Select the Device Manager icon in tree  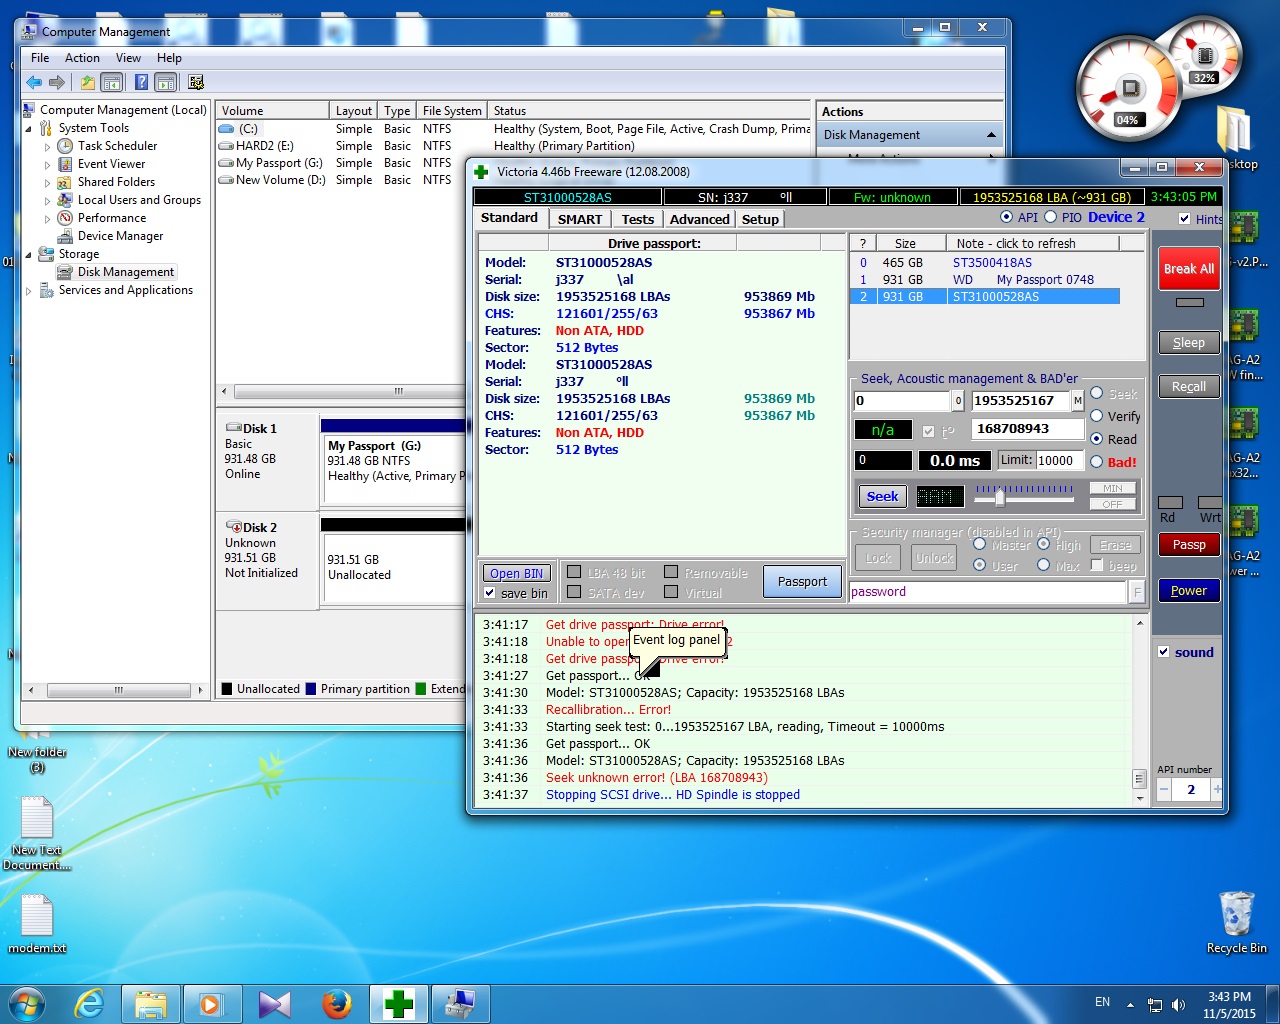65,236
